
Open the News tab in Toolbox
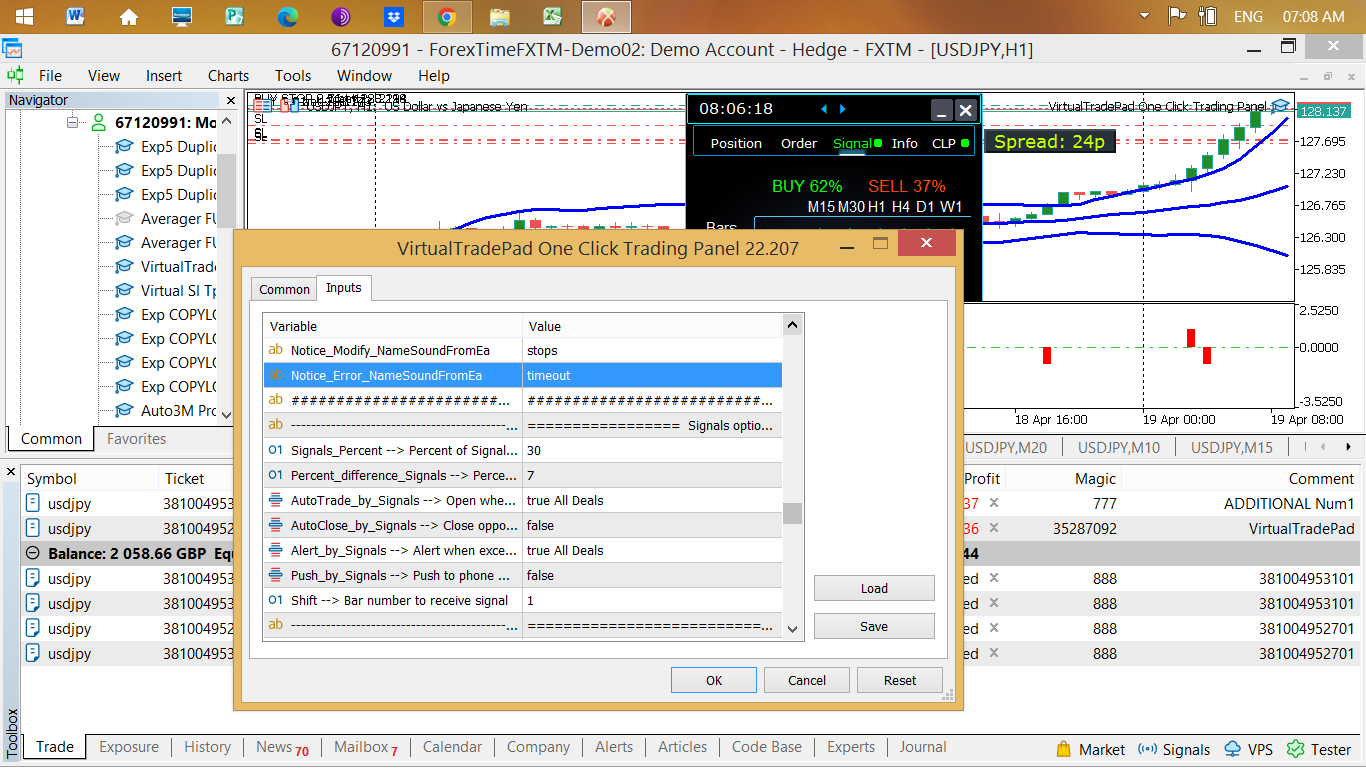(282, 747)
